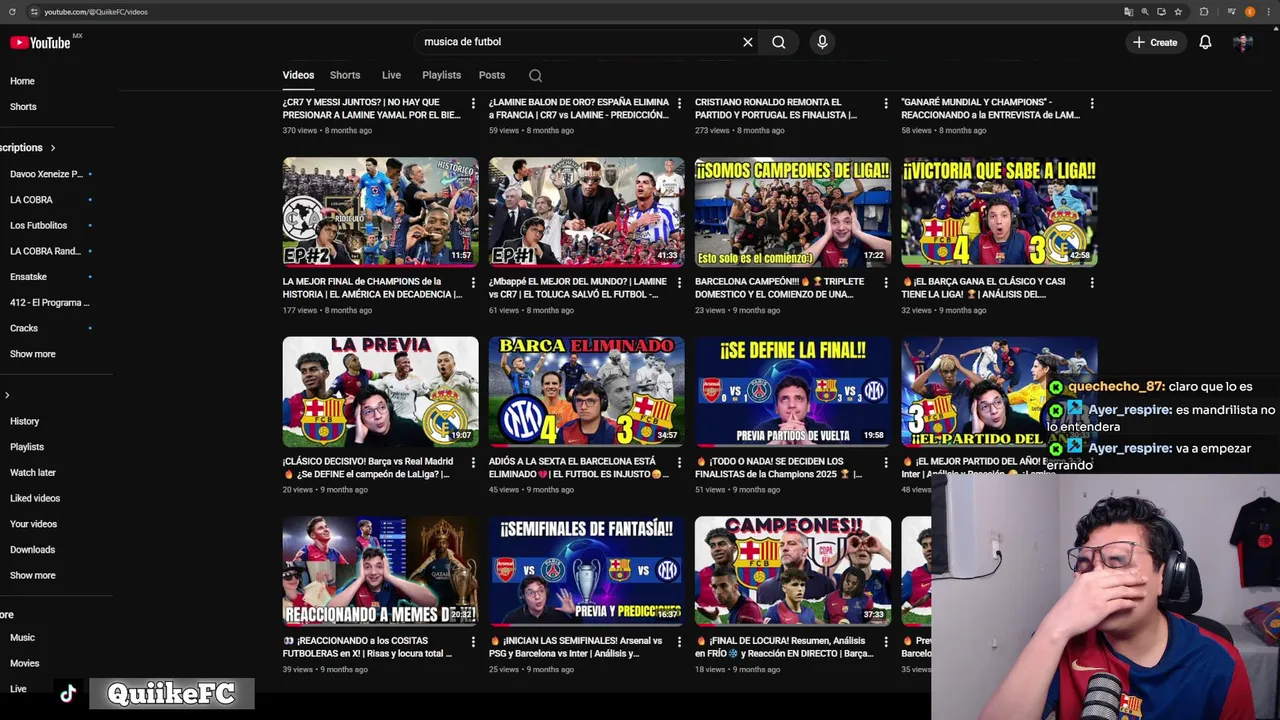This screenshot has height=720, width=1280.
Task: Open options for CR7 Y MESSI JUNTOS video
Action: (473, 103)
